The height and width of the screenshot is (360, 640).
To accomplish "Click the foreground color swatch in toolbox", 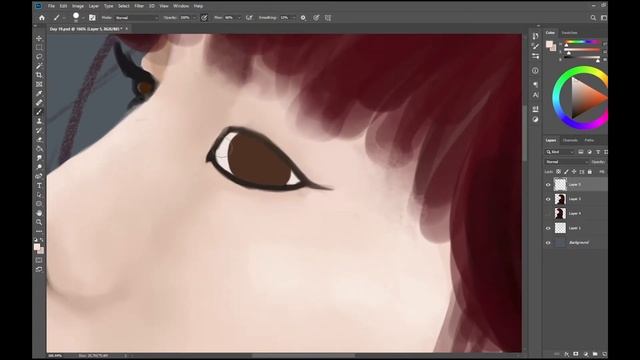I will 37,247.
